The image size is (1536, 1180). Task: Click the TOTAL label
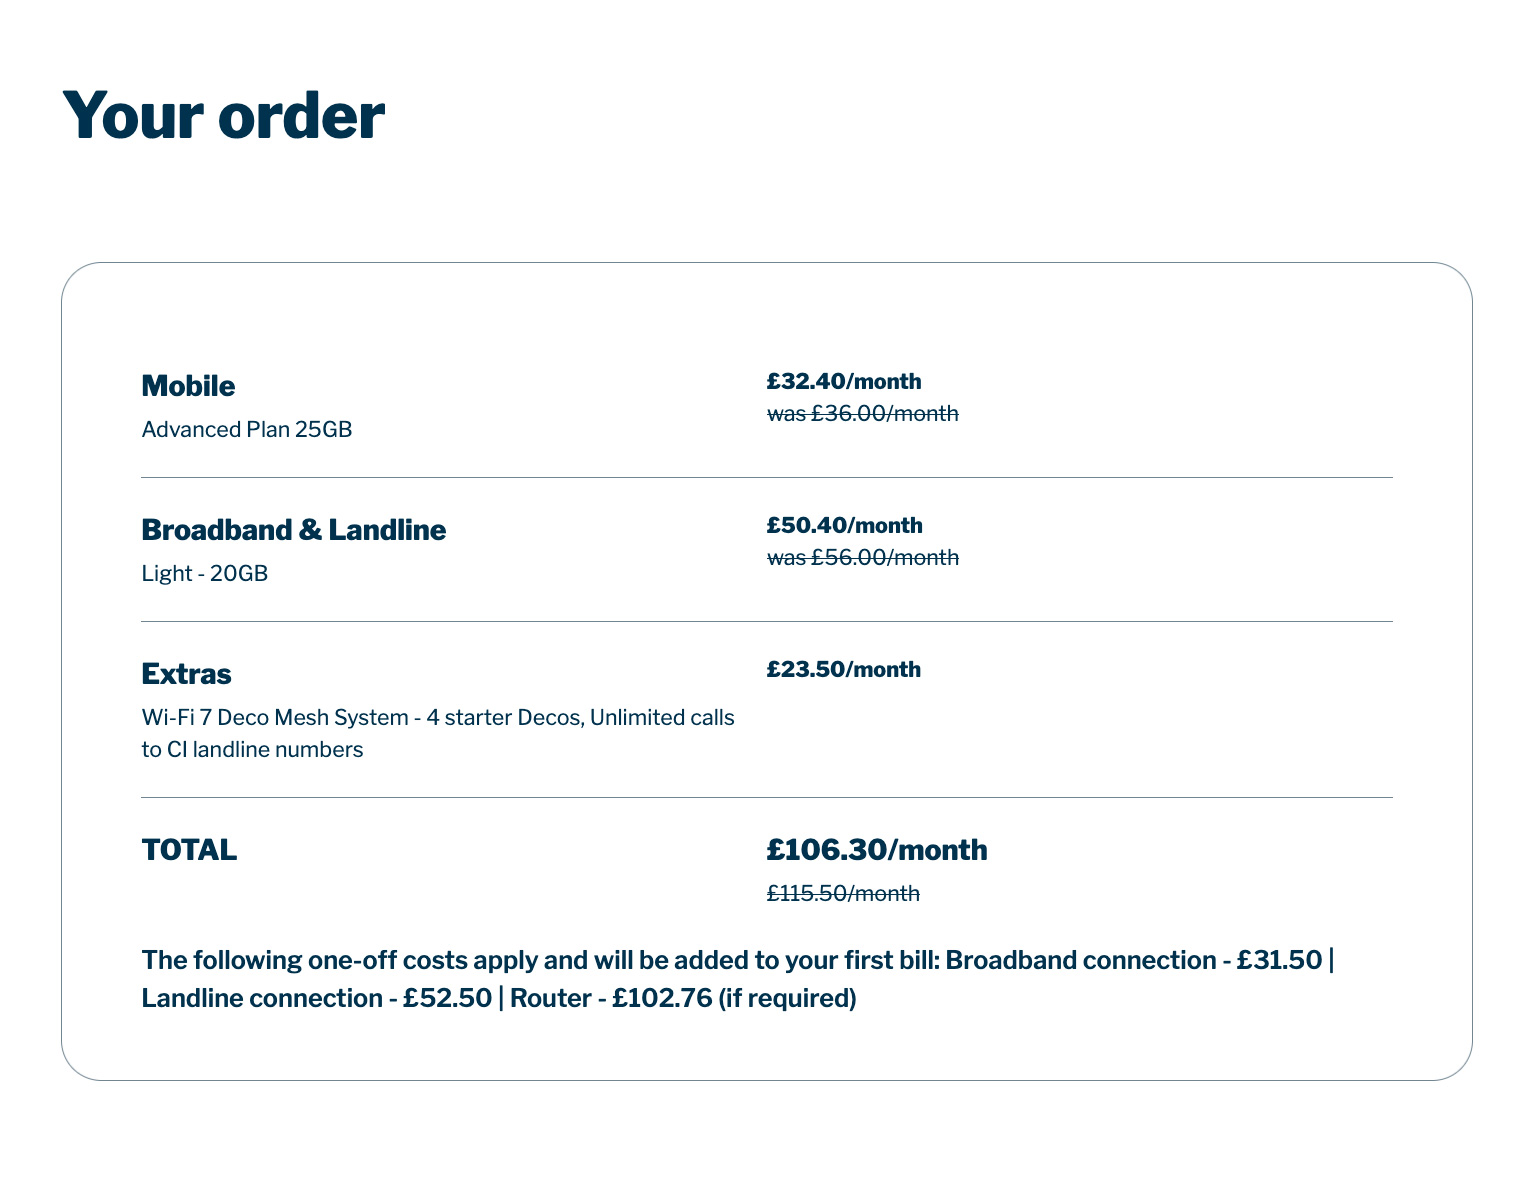(x=189, y=850)
